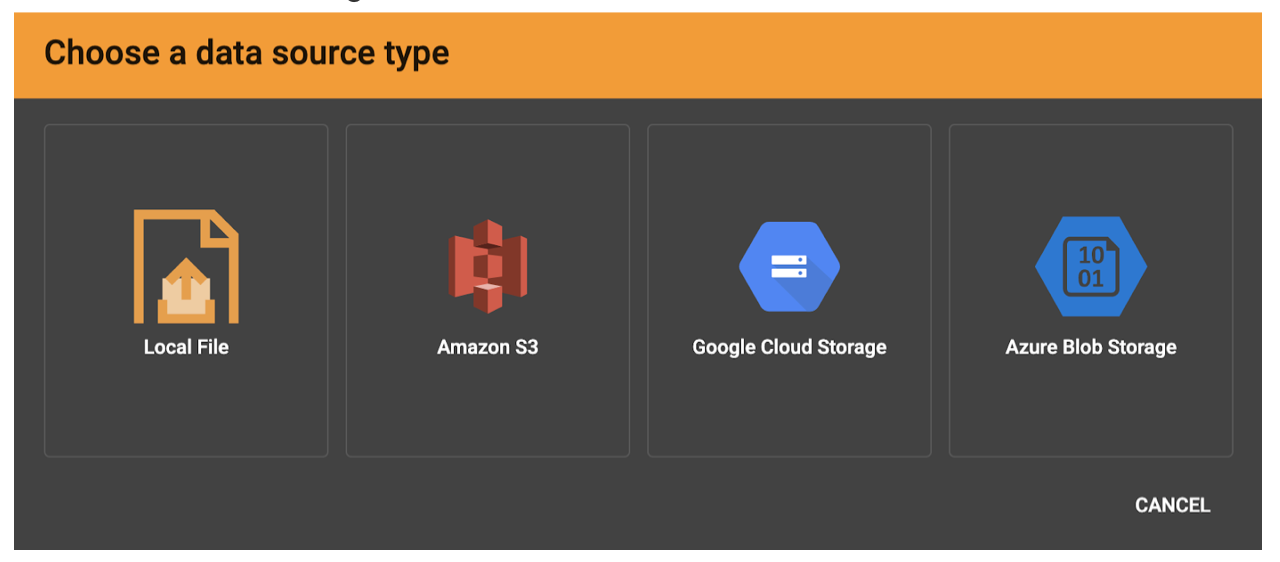Click the Google Cloud Storage hexagon icon
This screenshot has height=562, width=1280.
click(789, 266)
